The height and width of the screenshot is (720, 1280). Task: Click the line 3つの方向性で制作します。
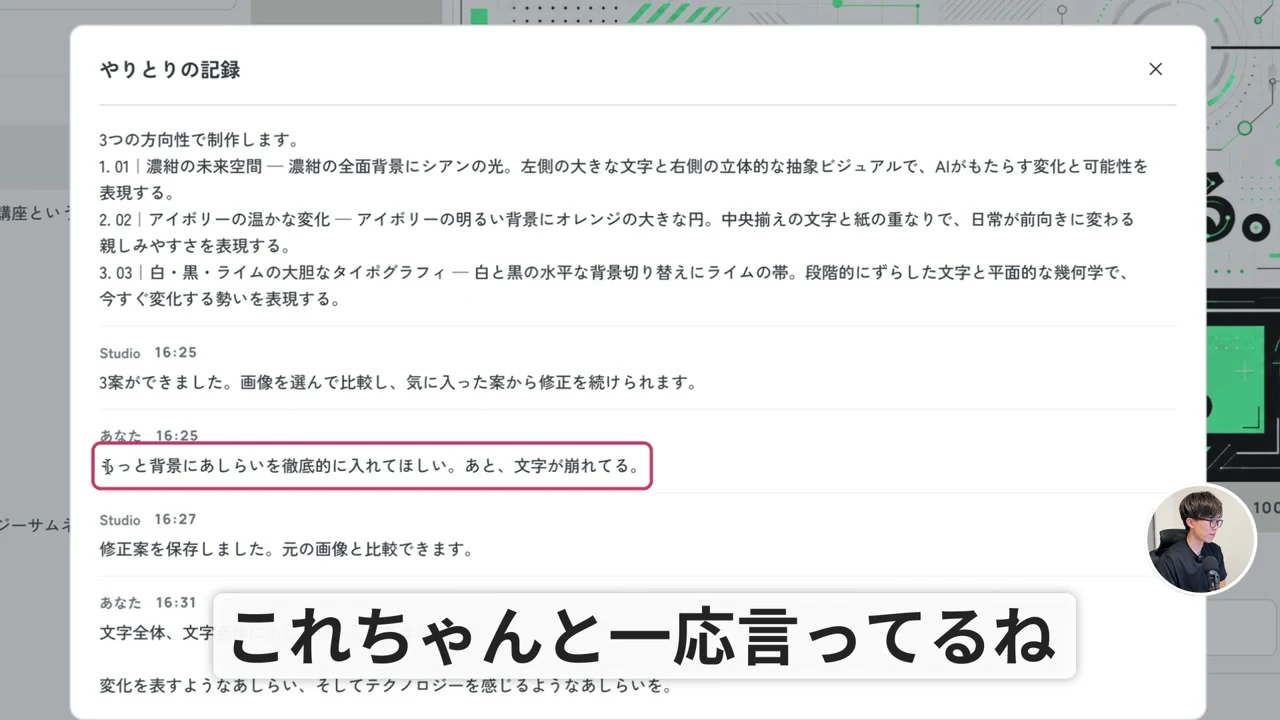199,140
